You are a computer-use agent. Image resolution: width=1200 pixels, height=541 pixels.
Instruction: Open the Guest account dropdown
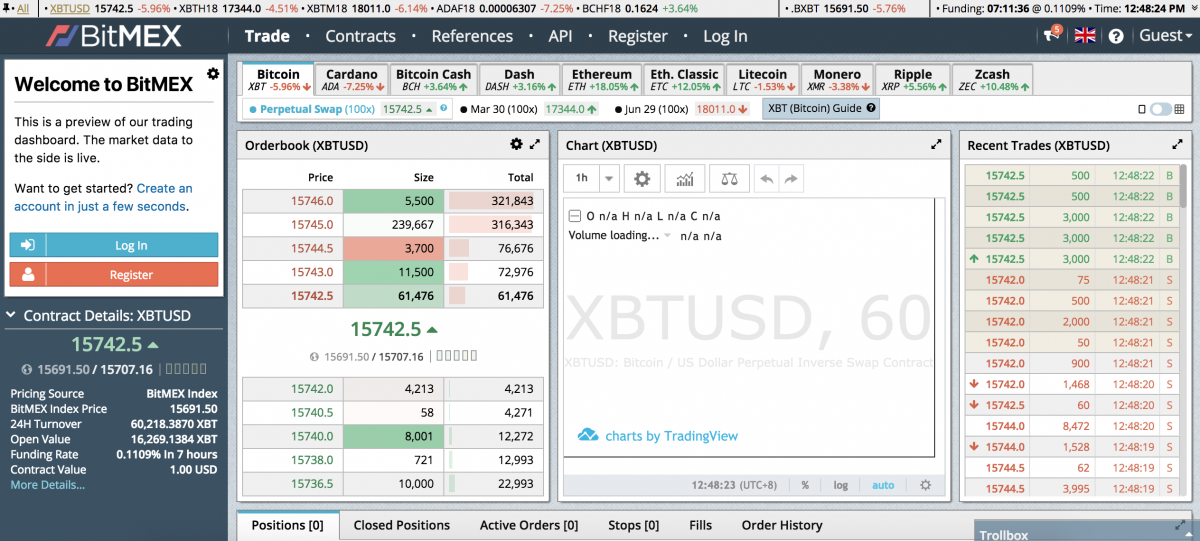pos(1166,35)
